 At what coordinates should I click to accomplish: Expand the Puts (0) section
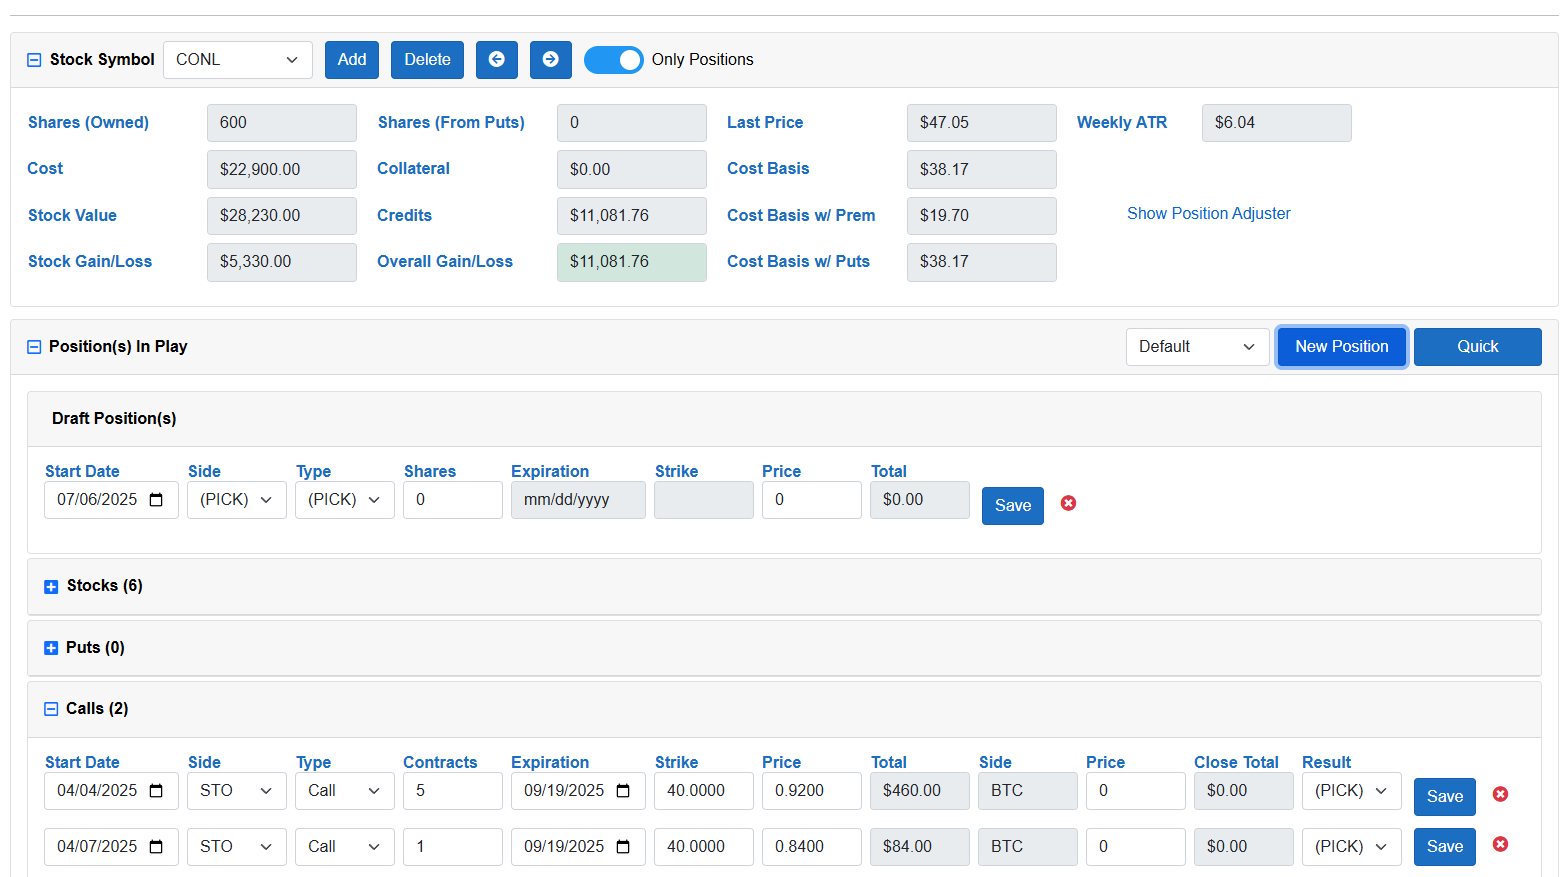(x=51, y=648)
